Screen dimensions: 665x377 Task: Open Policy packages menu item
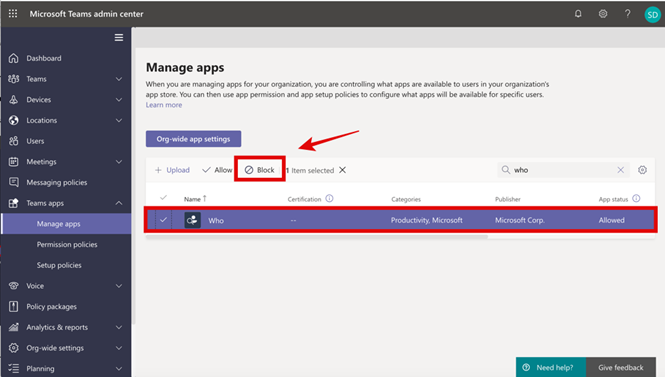point(51,306)
